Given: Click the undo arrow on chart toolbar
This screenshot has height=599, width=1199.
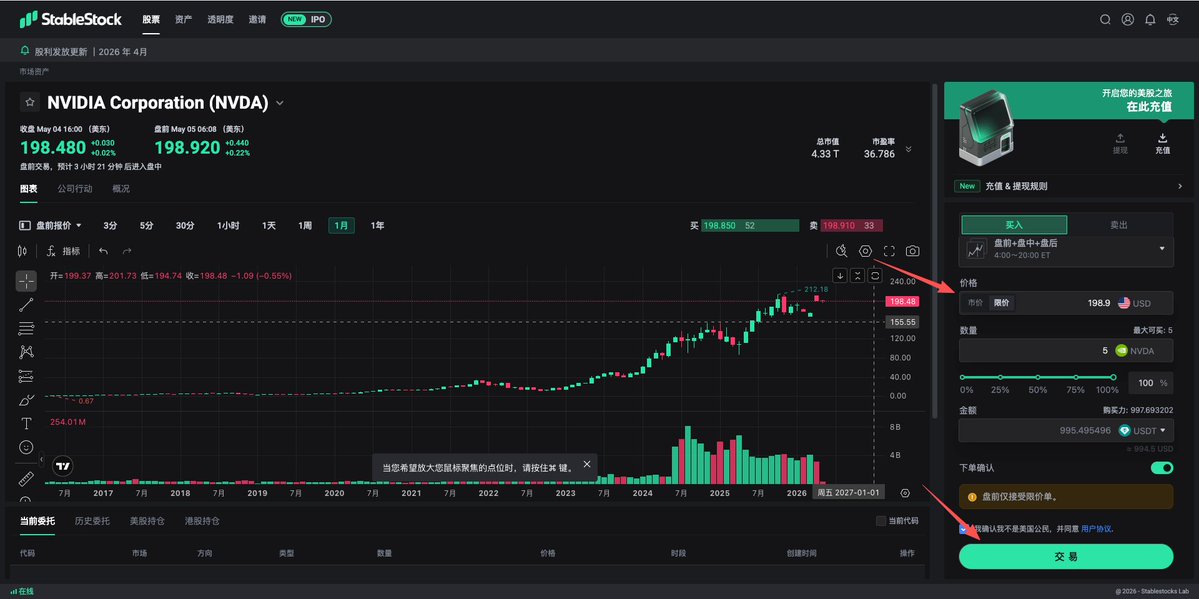Looking at the screenshot, I should (x=103, y=251).
